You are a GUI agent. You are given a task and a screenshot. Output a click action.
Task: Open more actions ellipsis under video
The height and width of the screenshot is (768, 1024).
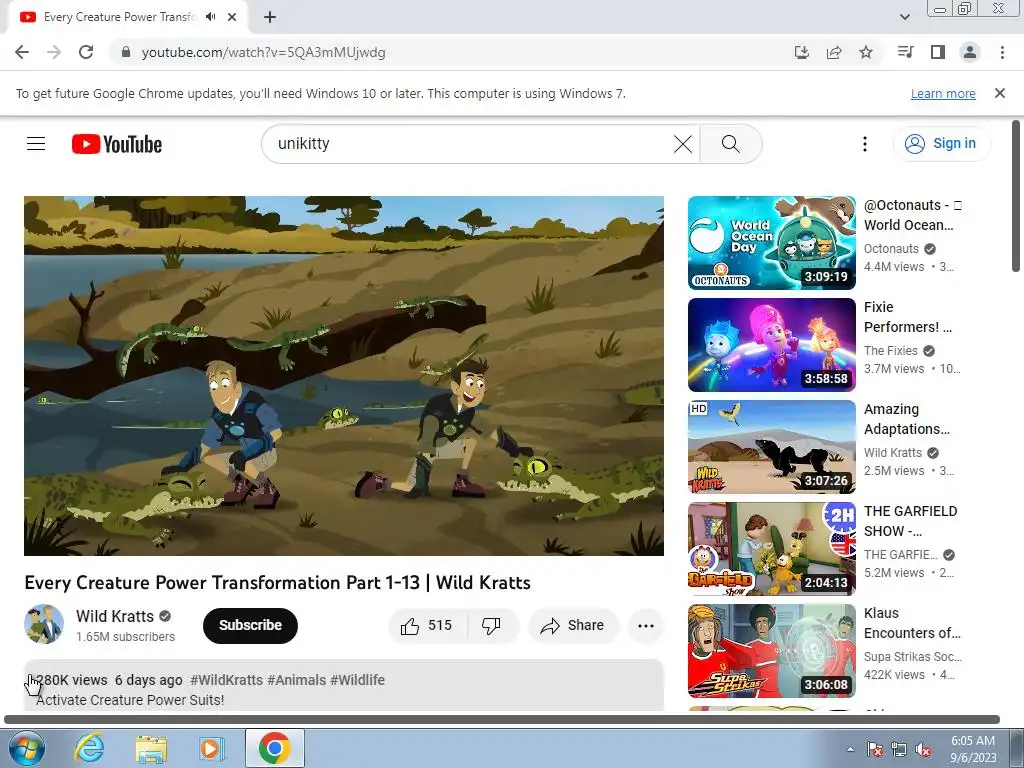coord(646,626)
